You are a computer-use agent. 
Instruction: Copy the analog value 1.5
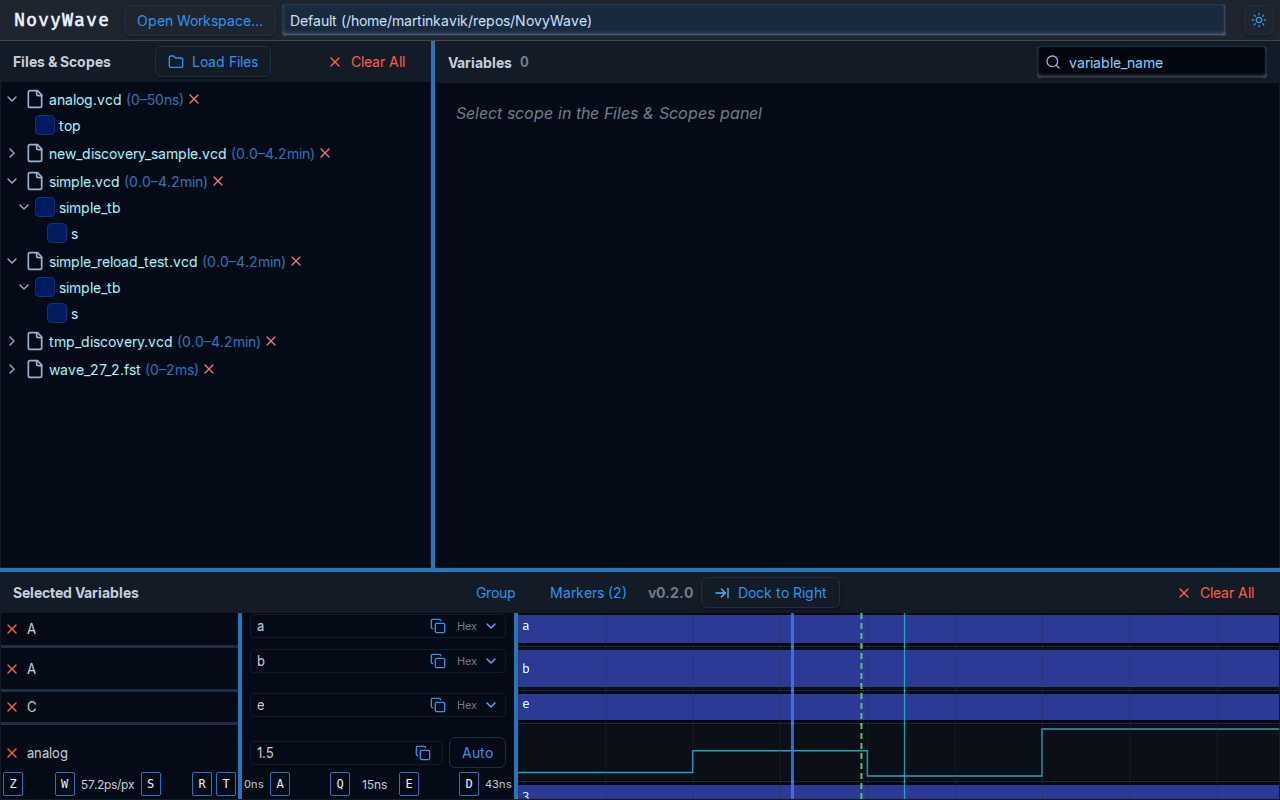[x=422, y=752]
